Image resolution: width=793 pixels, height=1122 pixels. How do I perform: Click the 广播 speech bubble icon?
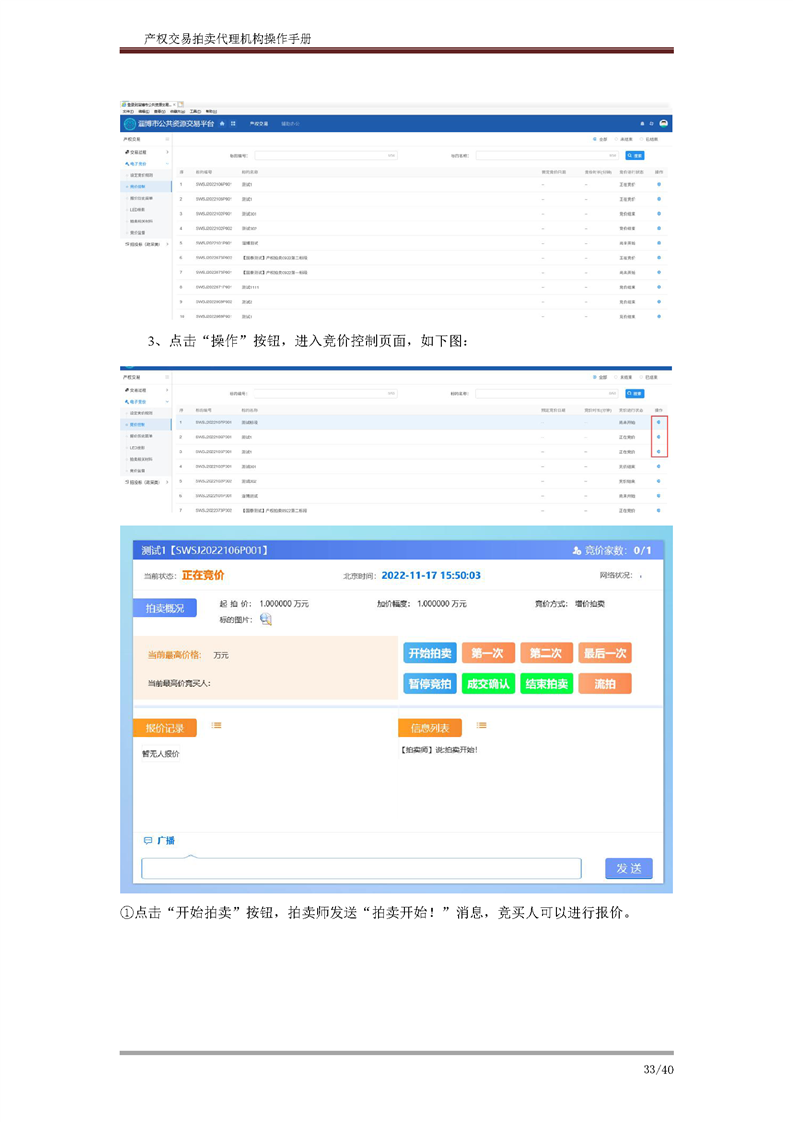(147, 841)
